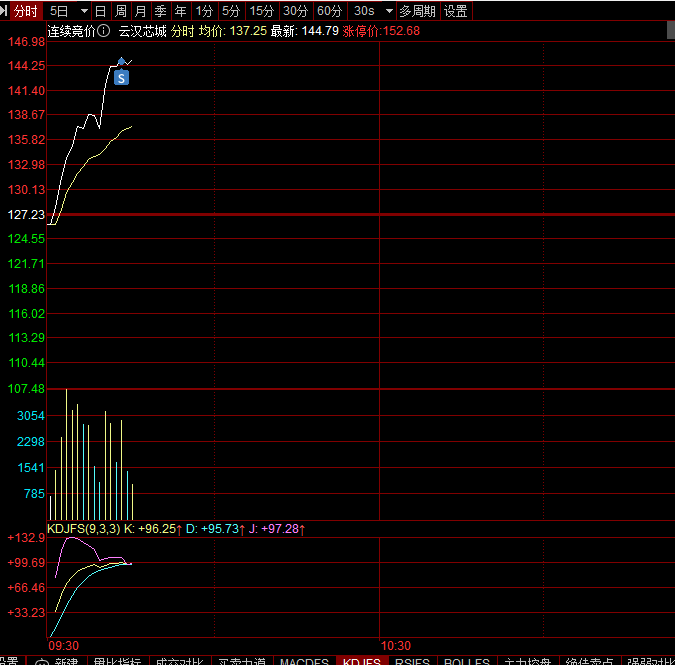Switch to the 周 weekly chart
This screenshot has height=665, width=675.
coord(121,11)
